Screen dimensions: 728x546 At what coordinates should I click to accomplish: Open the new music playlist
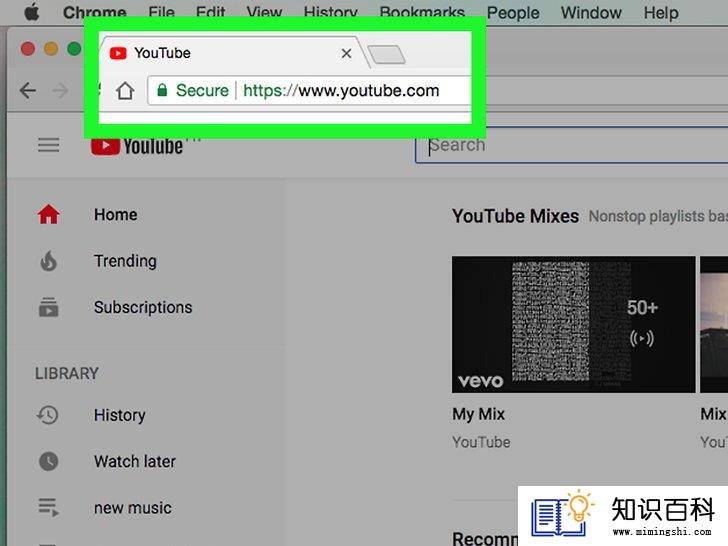click(133, 508)
